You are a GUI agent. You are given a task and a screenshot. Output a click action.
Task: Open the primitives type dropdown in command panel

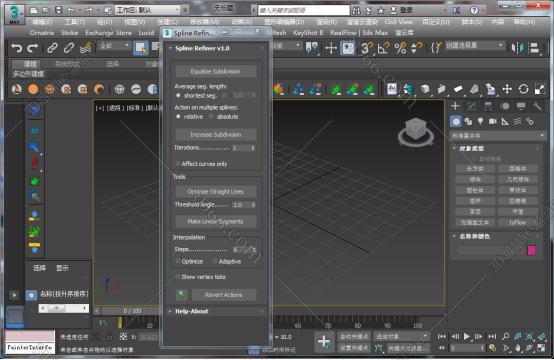(x=498, y=135)
